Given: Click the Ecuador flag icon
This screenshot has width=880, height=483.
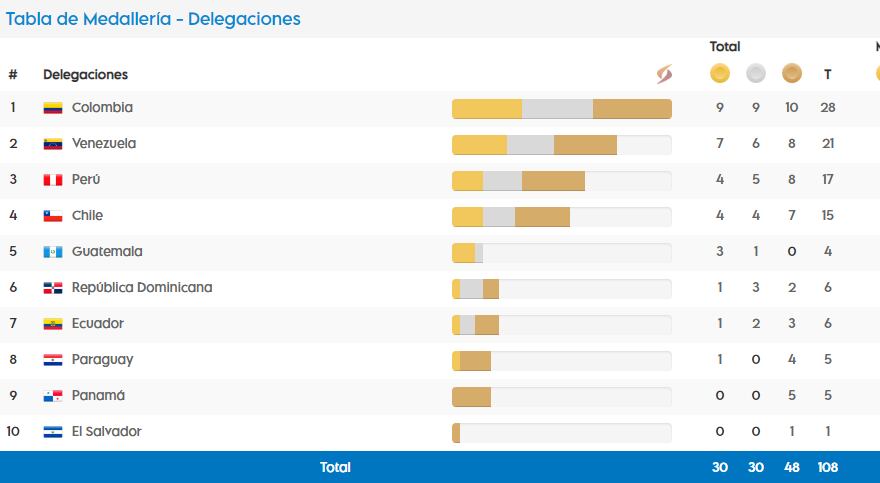Looking at the screenshot, I should (x=53, y=324).
